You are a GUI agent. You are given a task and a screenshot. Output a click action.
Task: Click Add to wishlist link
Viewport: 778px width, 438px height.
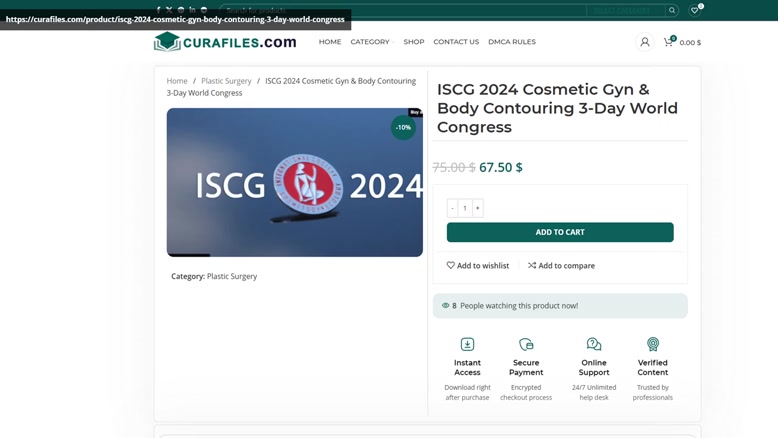478,265
